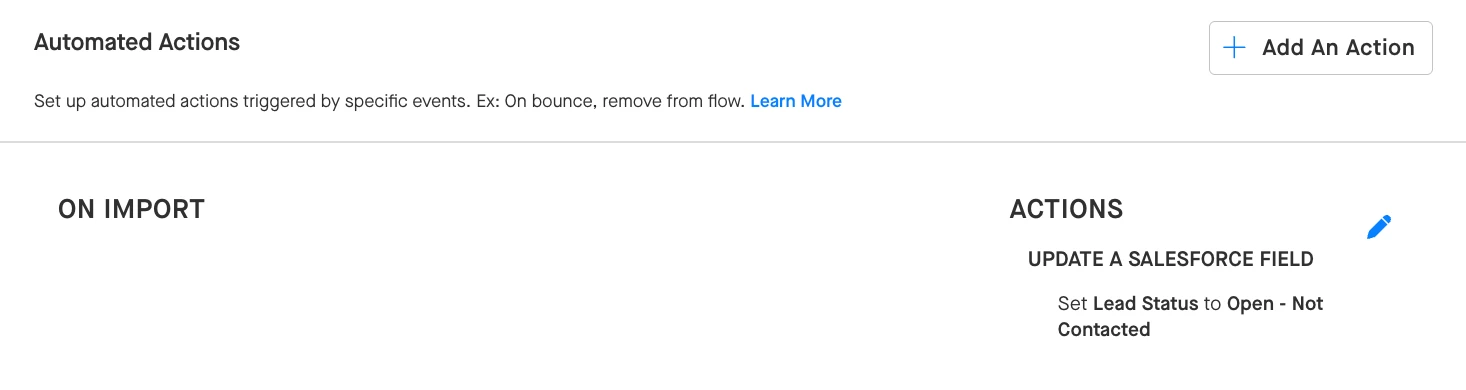The image size is (1466, 390).
Task: Click the bold Lead Status field name
Action: click(1146, 303)
